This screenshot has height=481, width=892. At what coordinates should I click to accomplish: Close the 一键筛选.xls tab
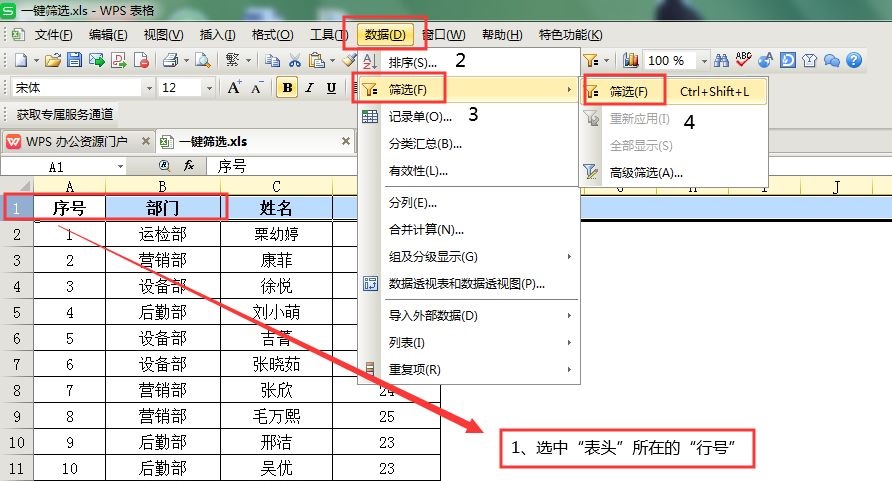click(x=346, y=141)
